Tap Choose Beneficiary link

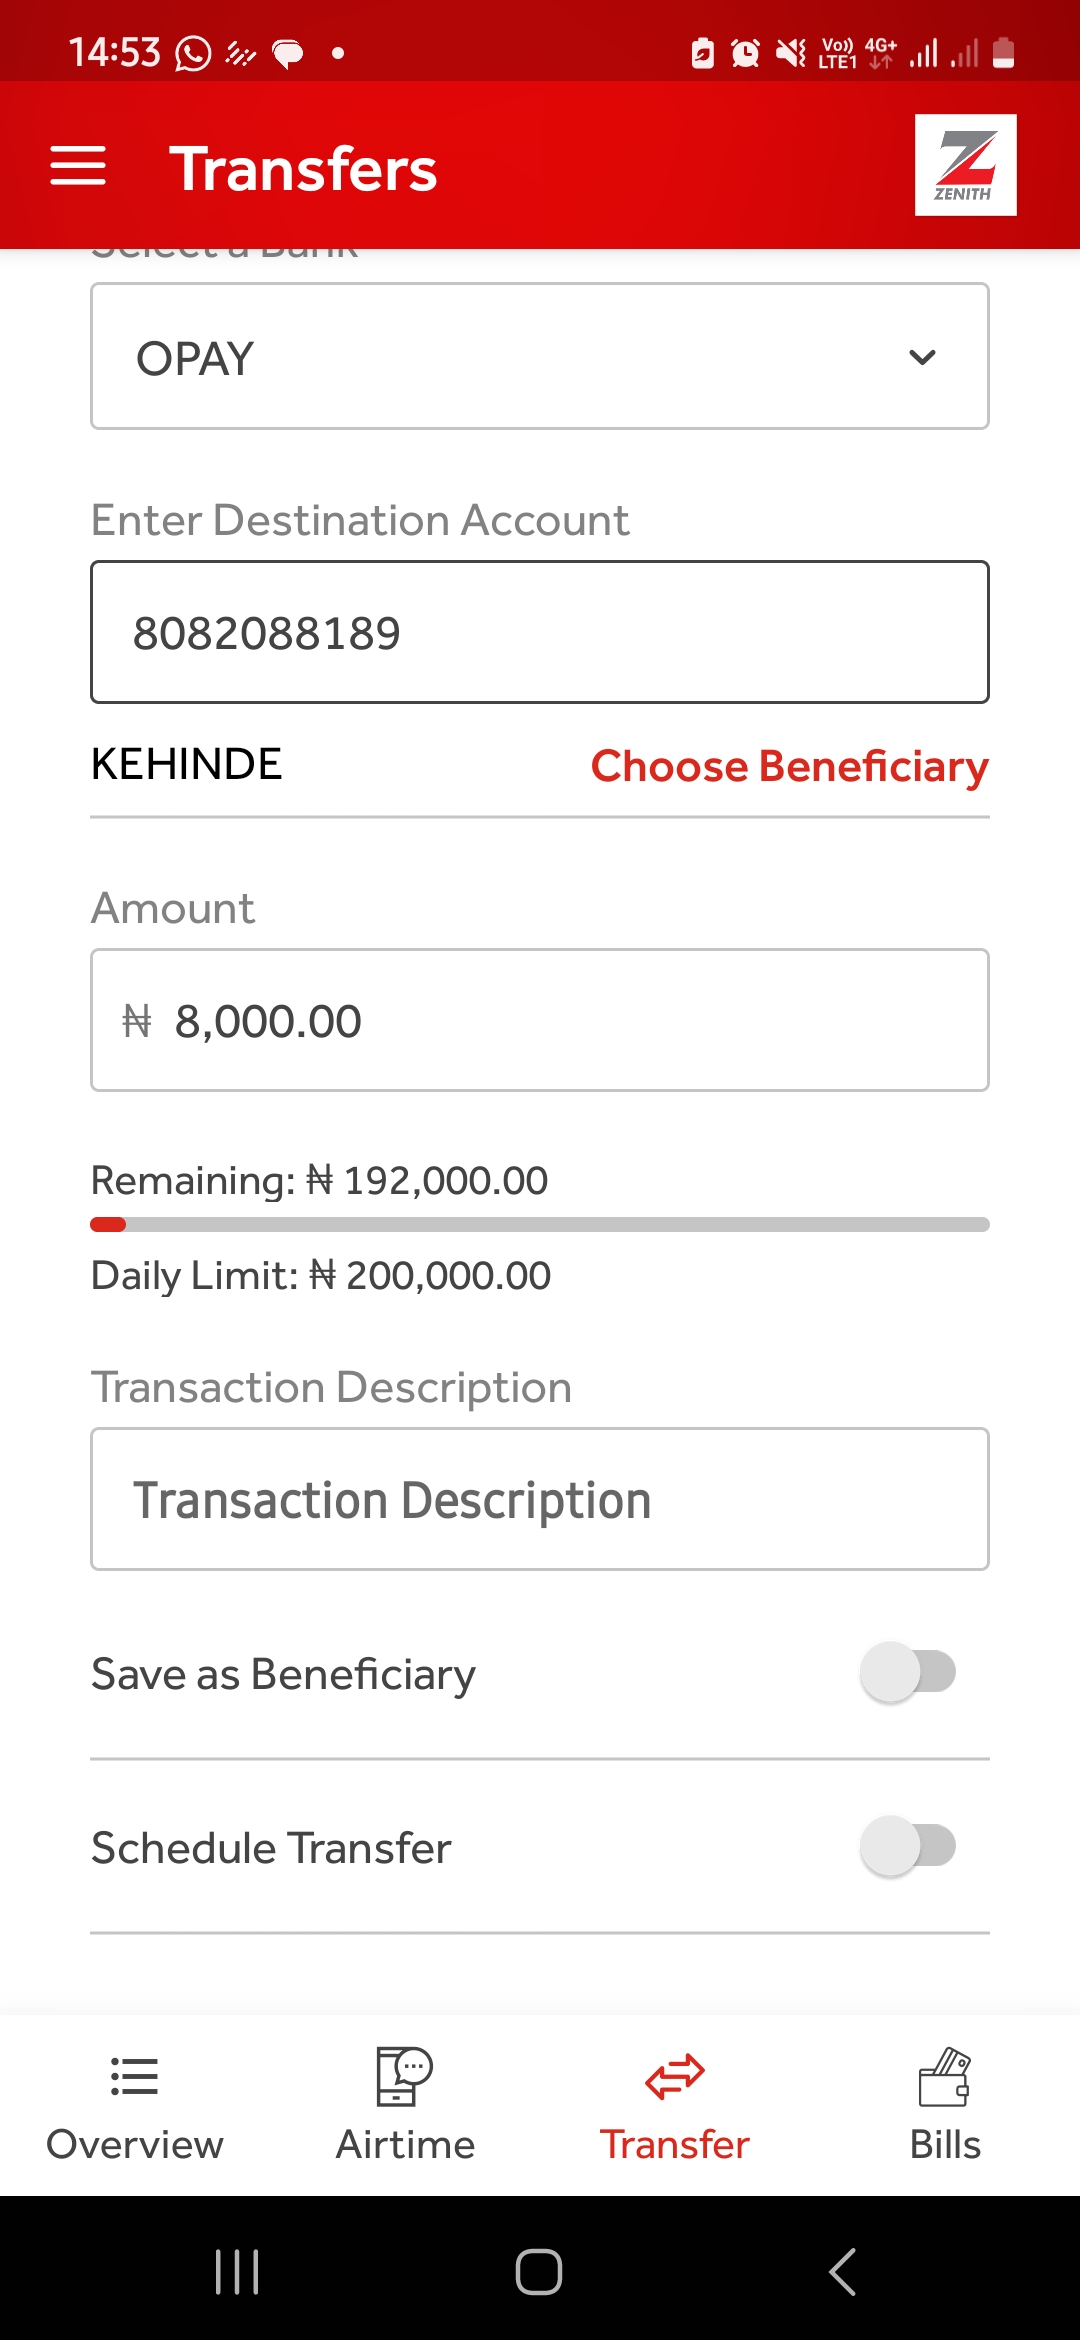coord(789,766)
